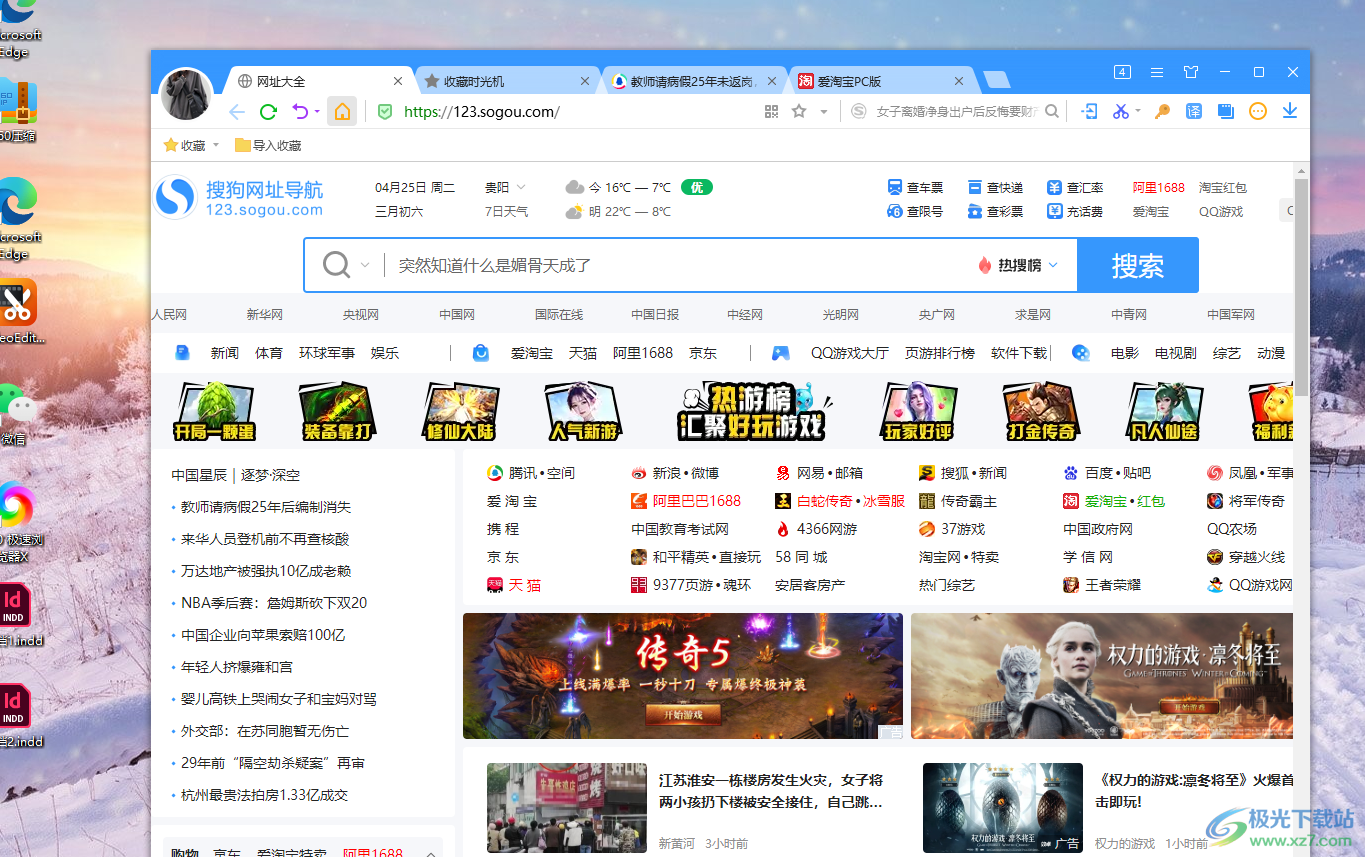
Task: Click the purple undo-close-tab arrow
Action: tap(300, 112)
